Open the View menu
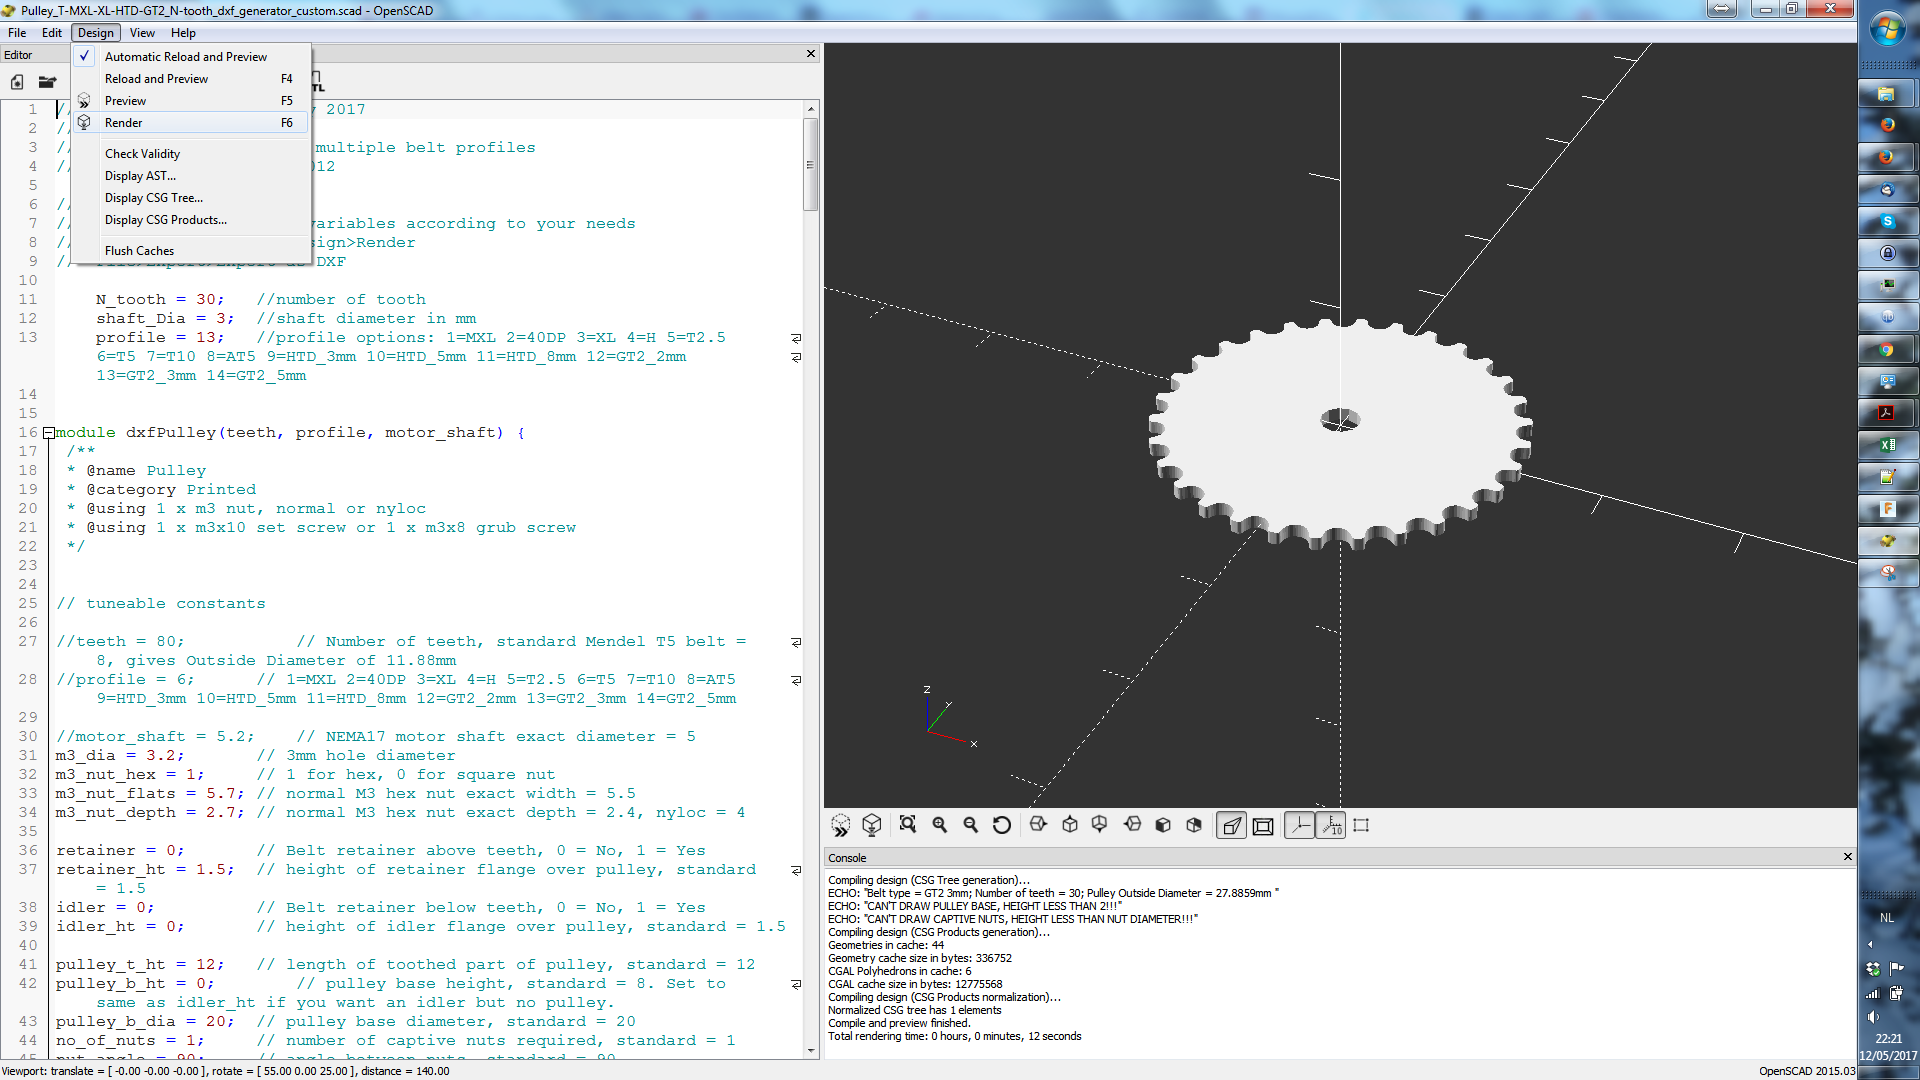This screenshot has height=1080, width=1920. 142,33
